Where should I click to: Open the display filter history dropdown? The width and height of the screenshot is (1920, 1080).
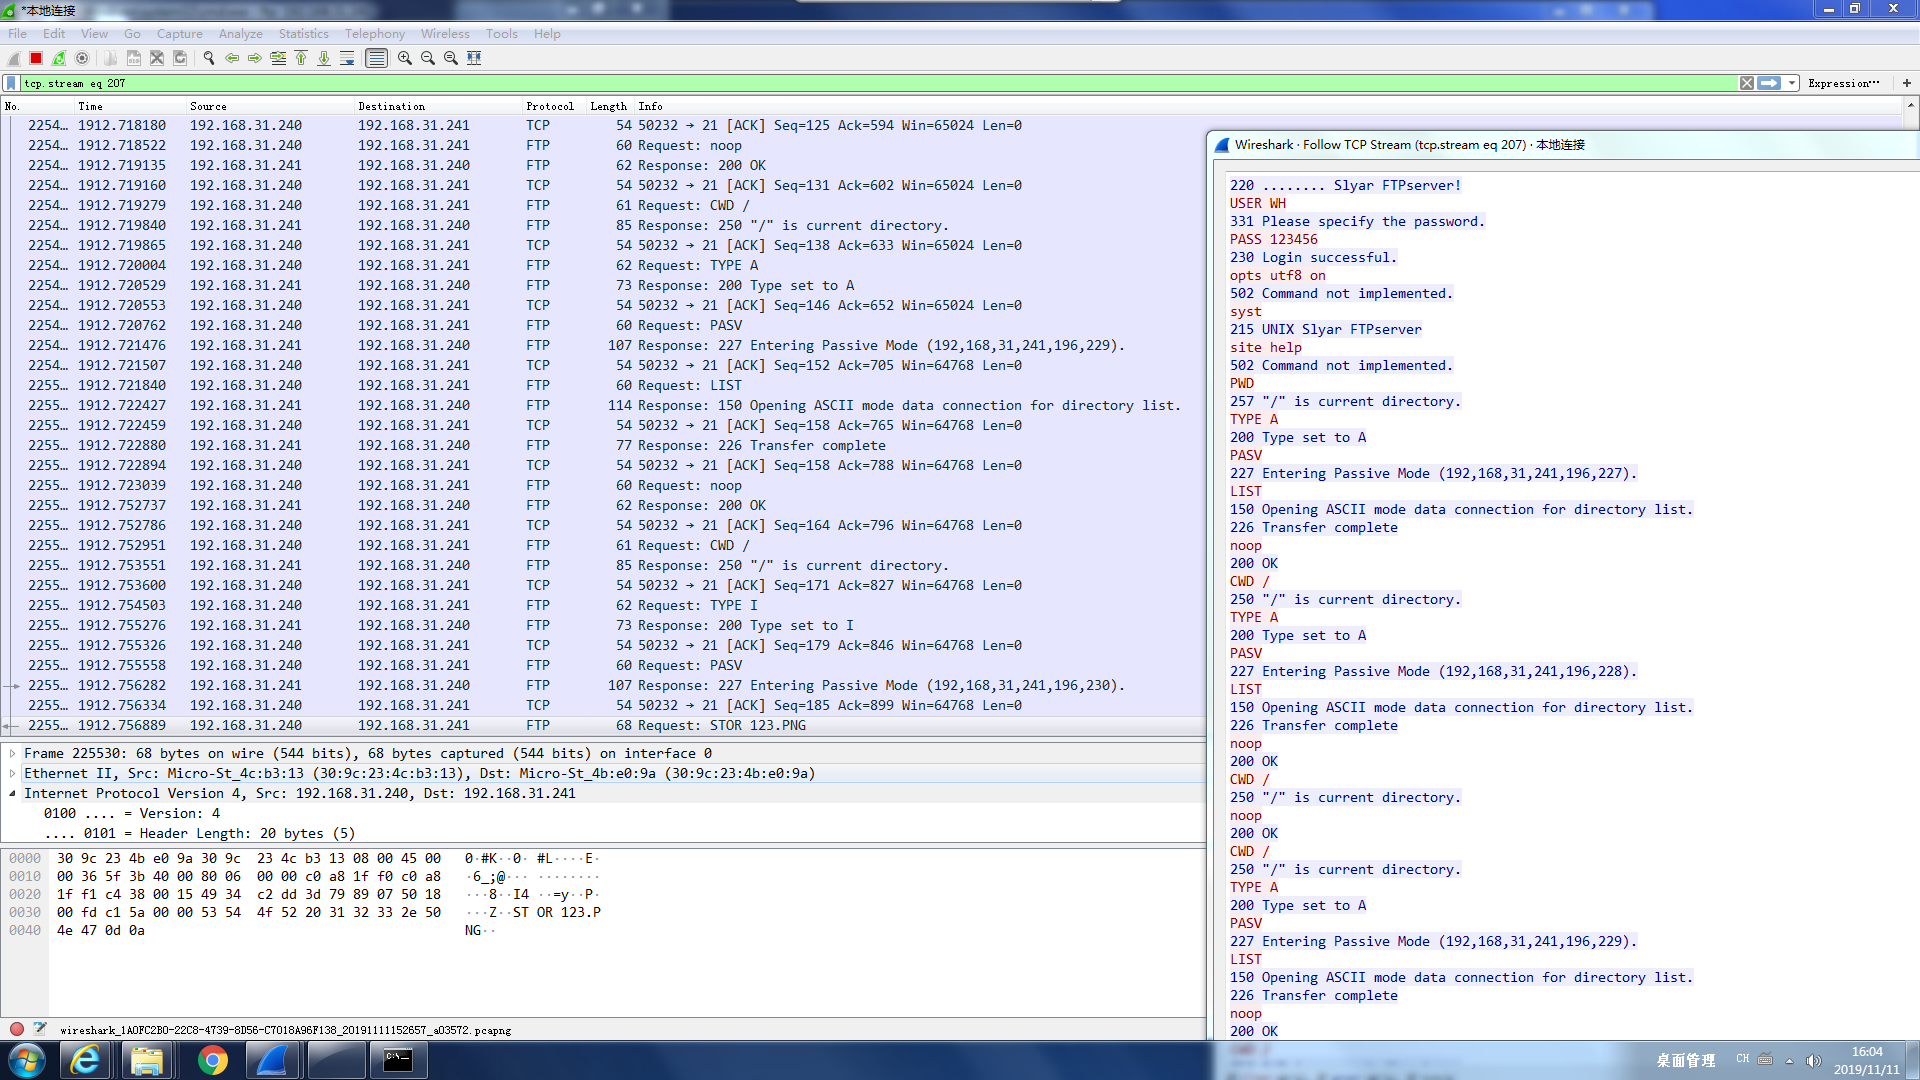click(1792, 83)
